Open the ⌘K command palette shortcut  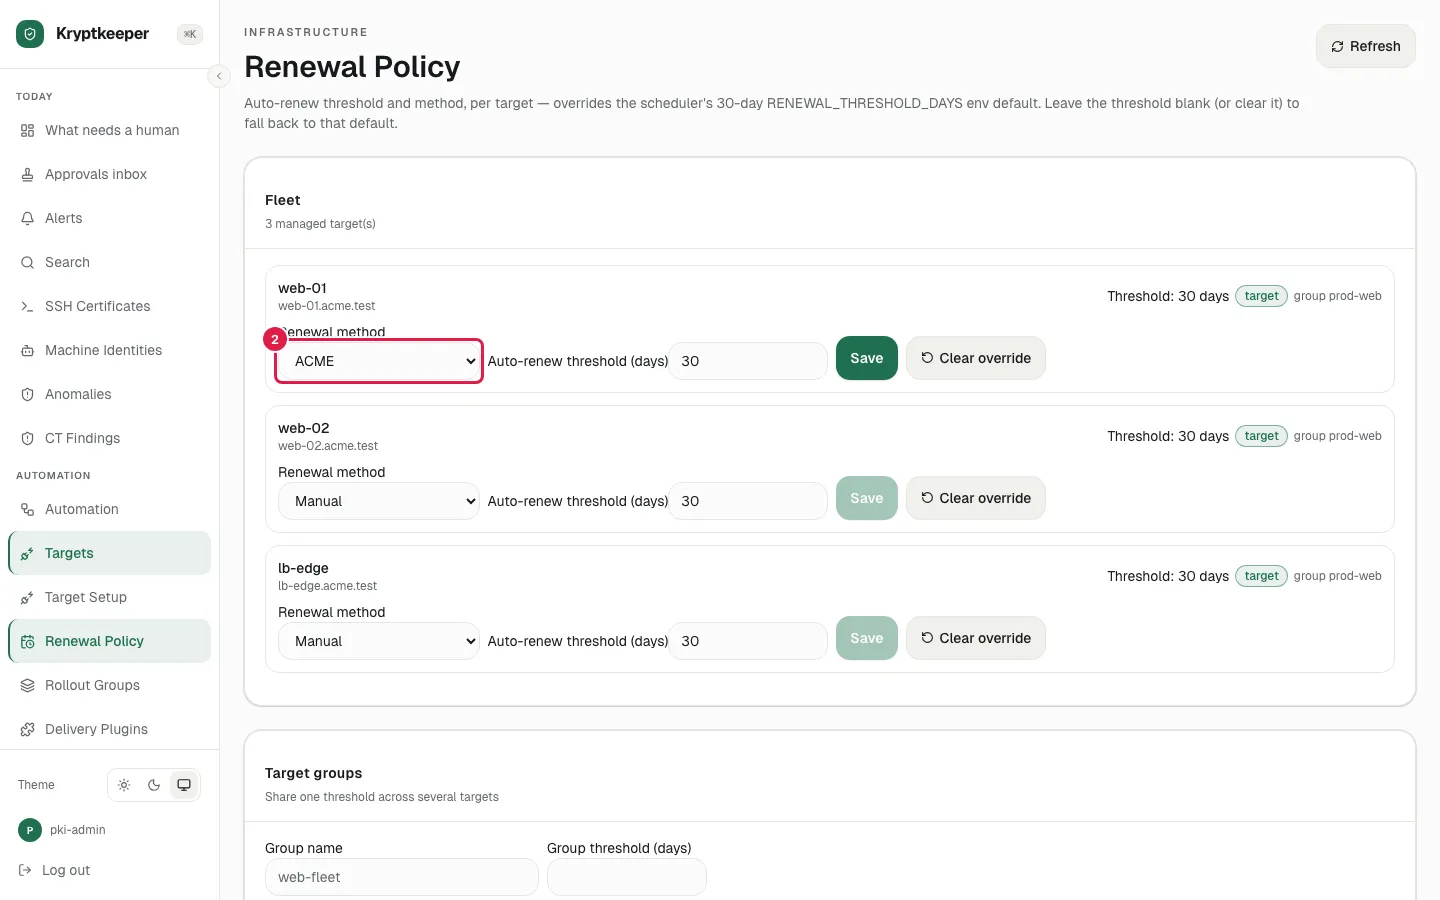(x=190, y=34)
